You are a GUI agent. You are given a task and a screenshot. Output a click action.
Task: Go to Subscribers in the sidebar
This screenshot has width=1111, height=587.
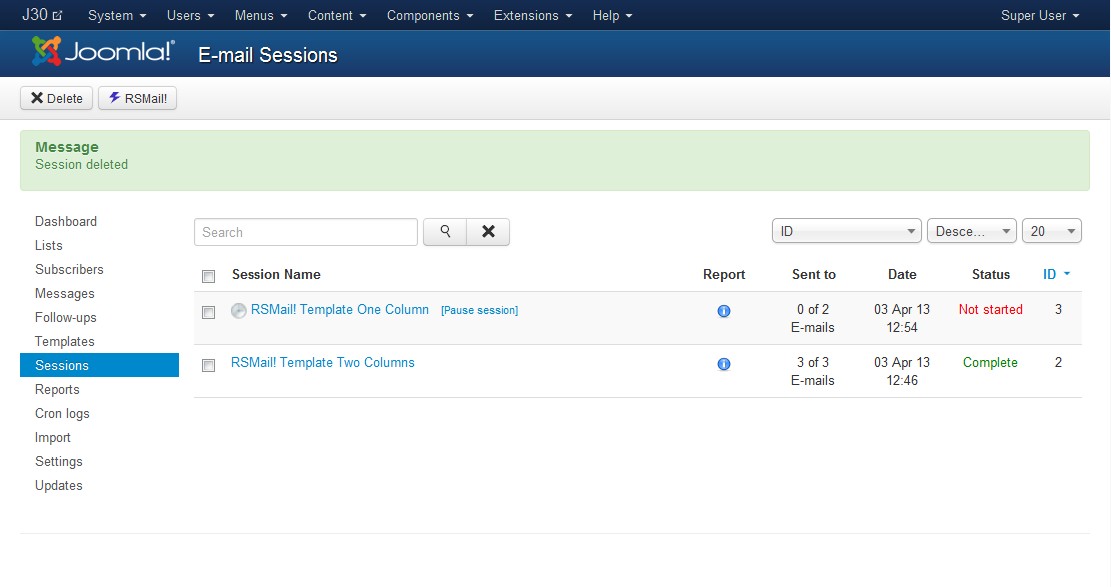click(69, 269)
